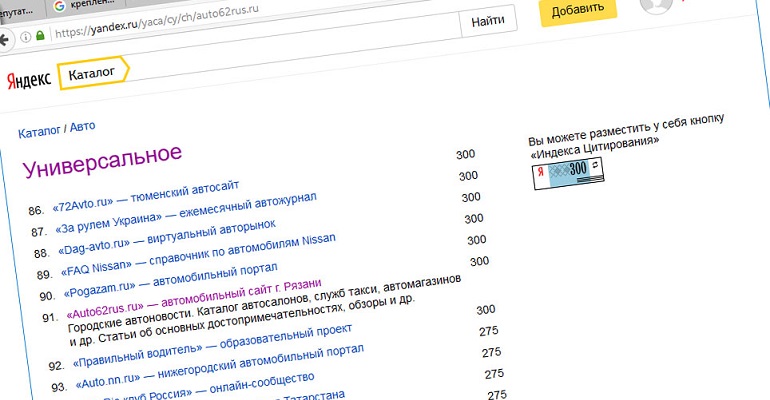Select the Городские автоновости description text
The width and height of the screenshot is (770, 400).
pos(265,310)
